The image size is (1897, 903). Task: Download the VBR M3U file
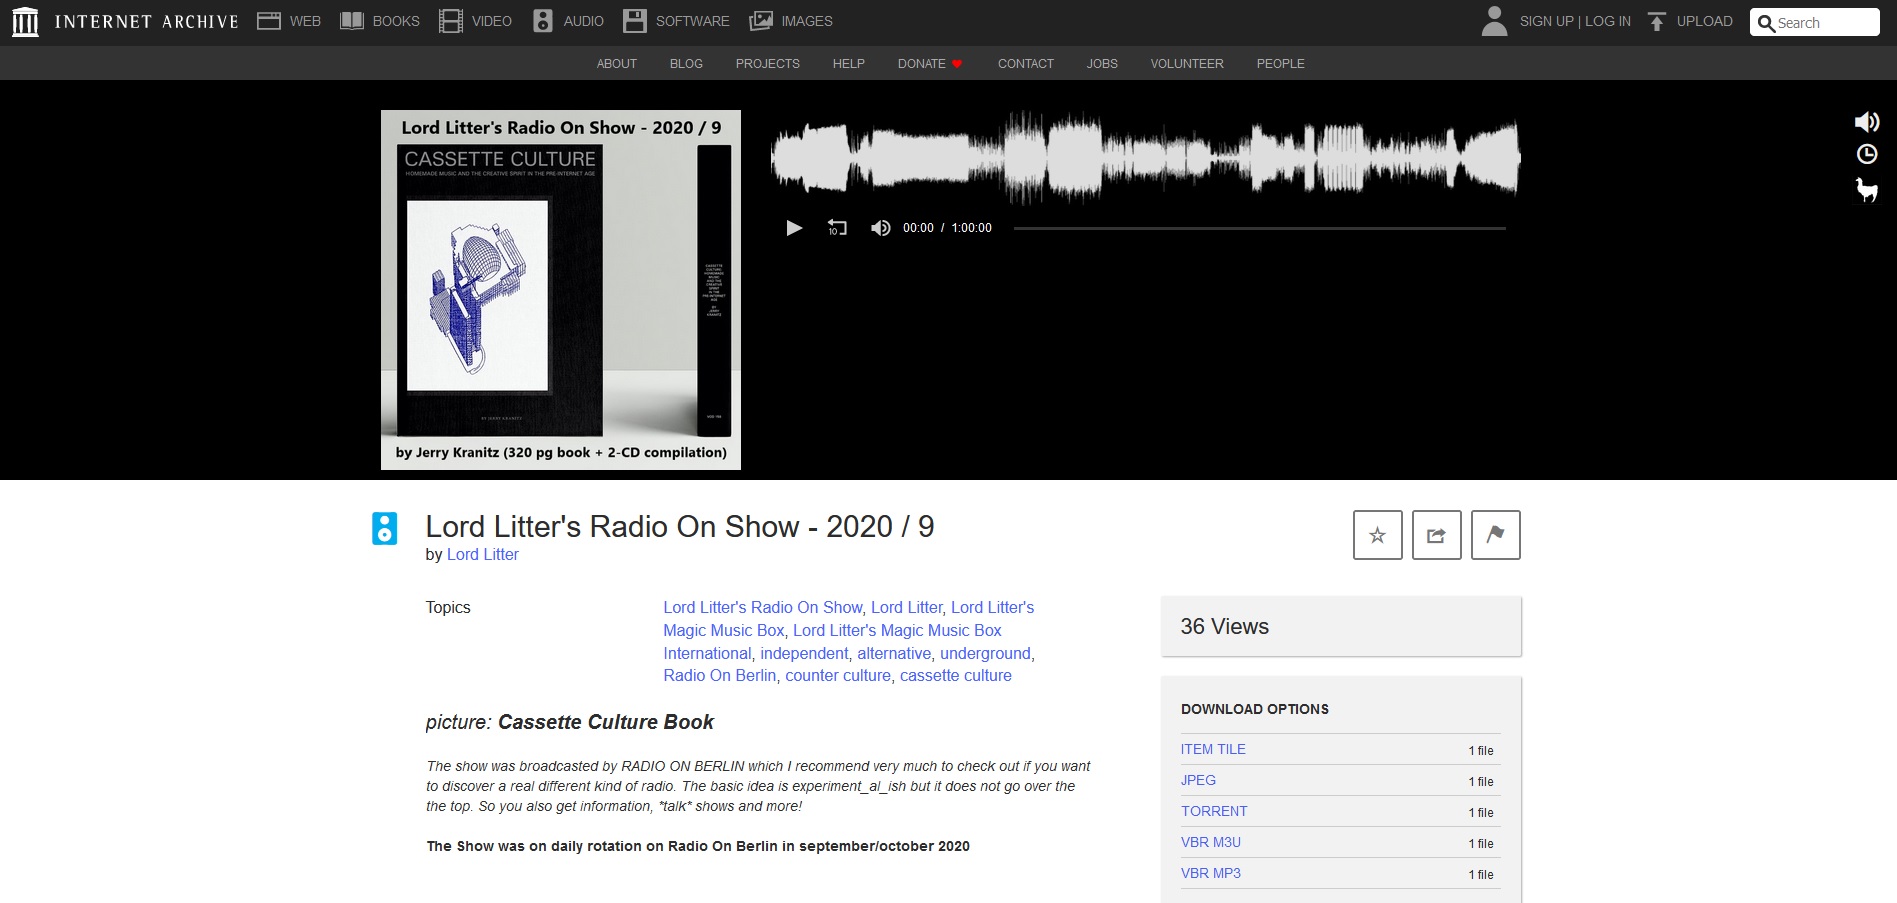pos(1211,843)
